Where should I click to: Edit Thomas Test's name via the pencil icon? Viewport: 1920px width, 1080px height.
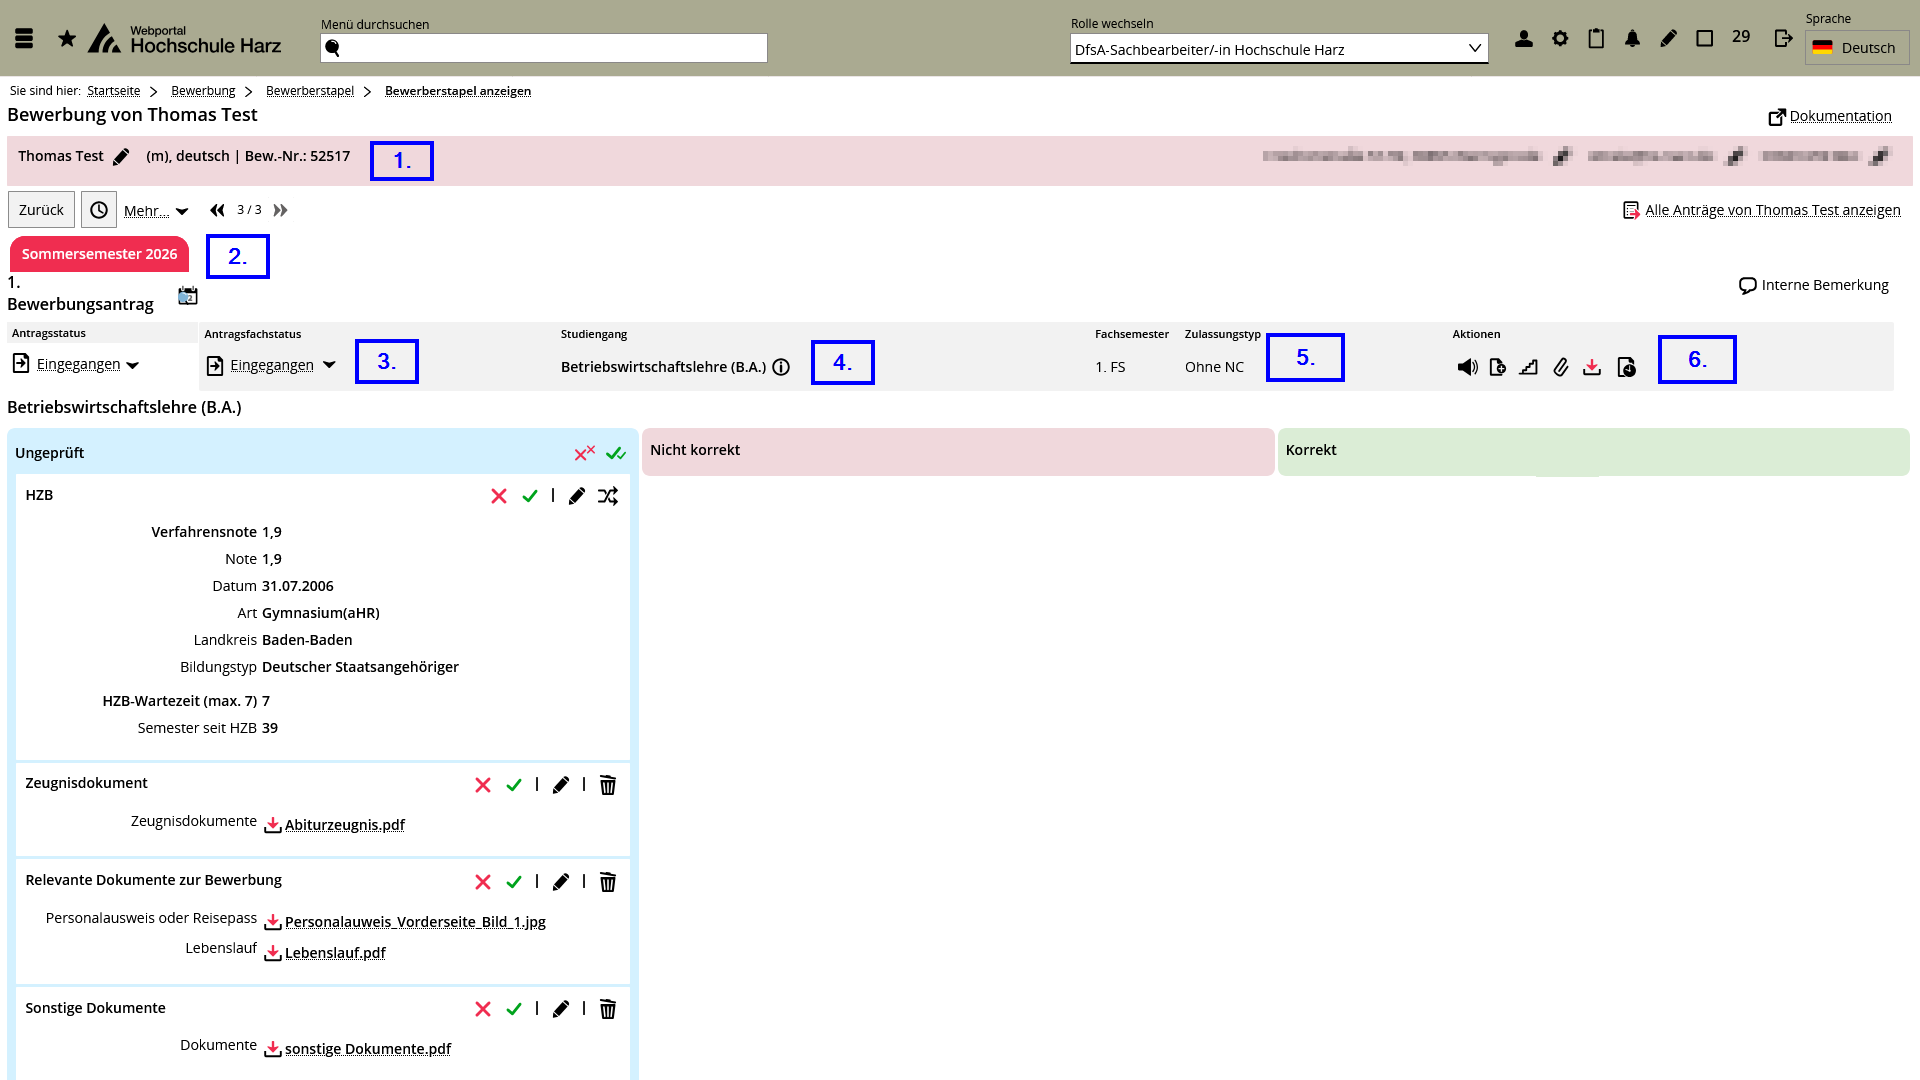121,157
